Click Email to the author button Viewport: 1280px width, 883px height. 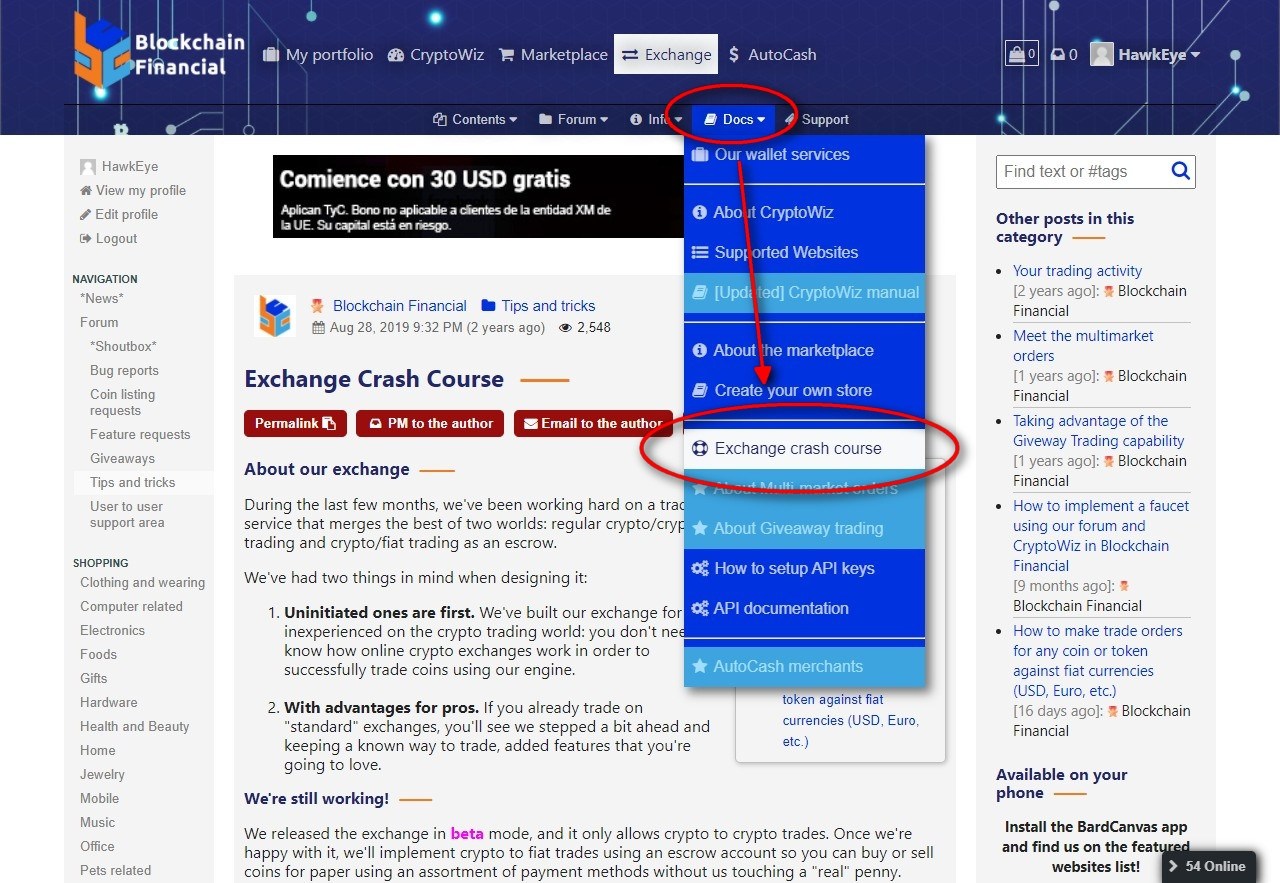(x=594, y=423)
